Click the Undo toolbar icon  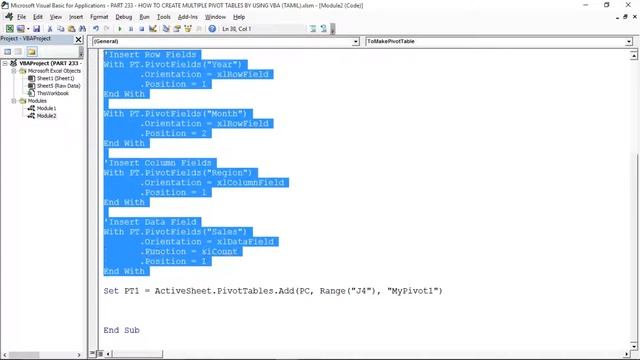pyautogui.click(x=96, y=29)
